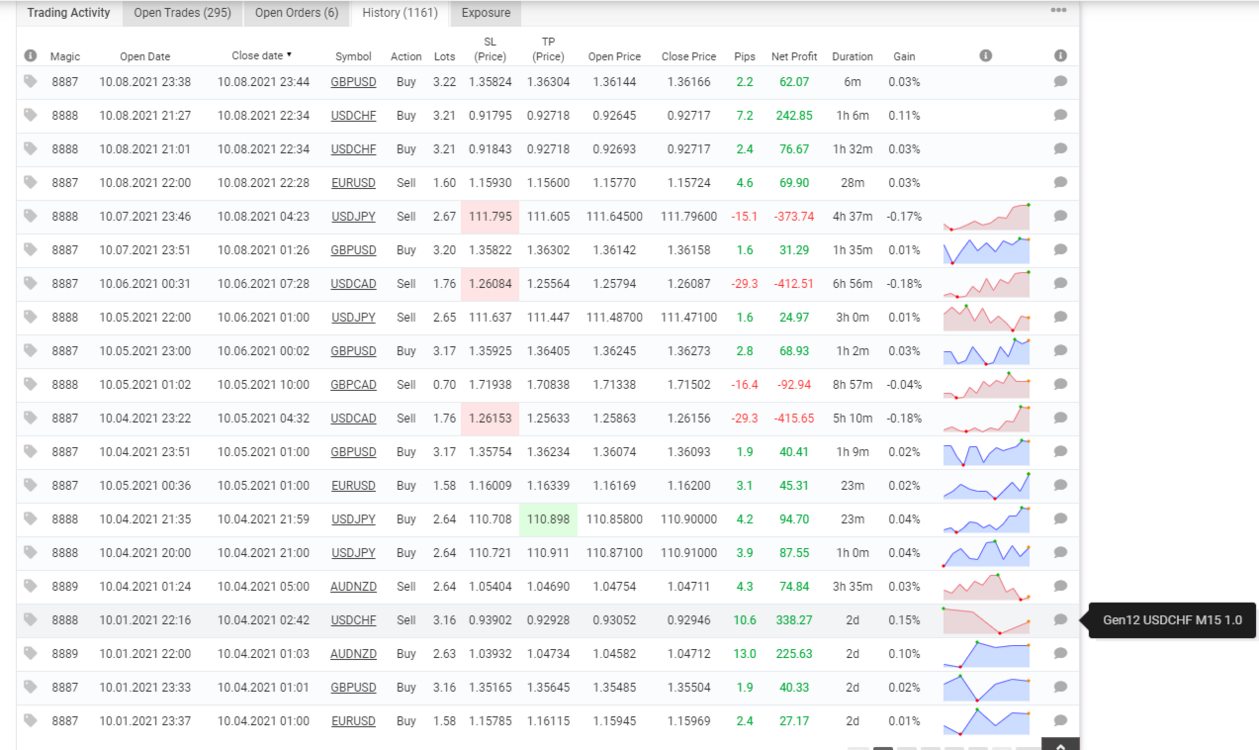Open comment bubble for USDJPY 24.97 row

(1060, 317)
